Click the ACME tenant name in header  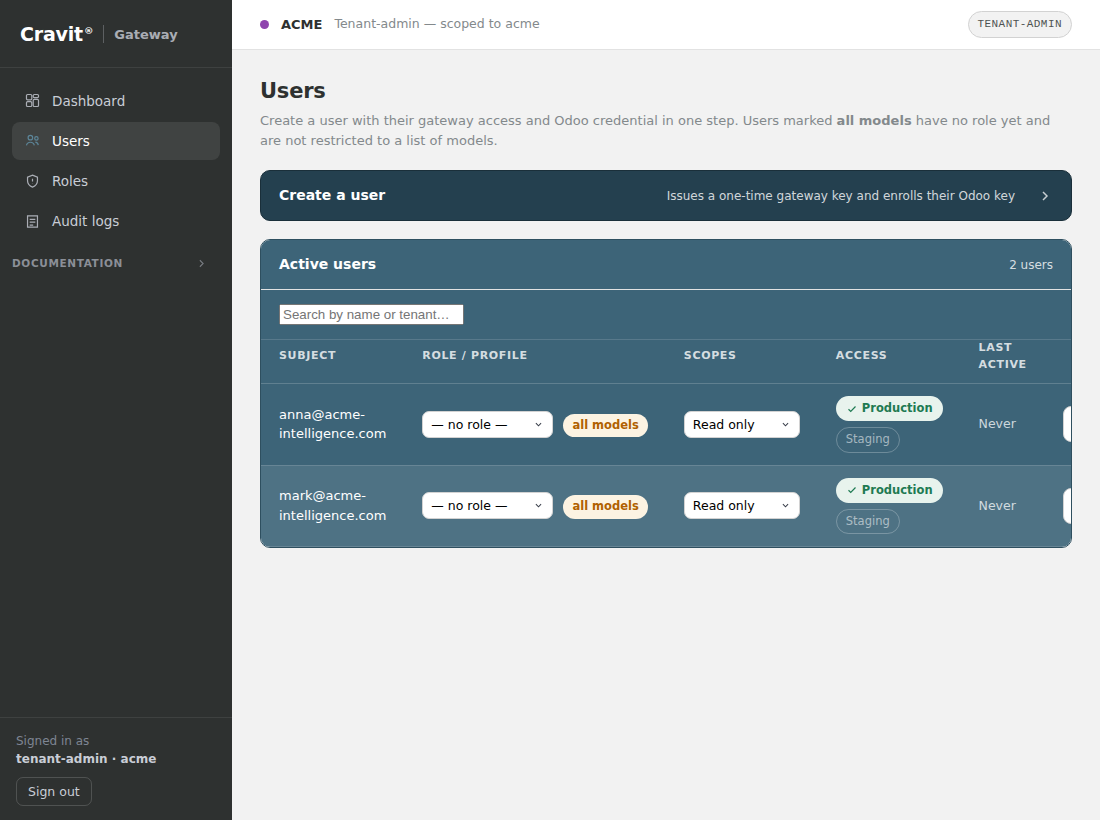[x=302, y=25]
